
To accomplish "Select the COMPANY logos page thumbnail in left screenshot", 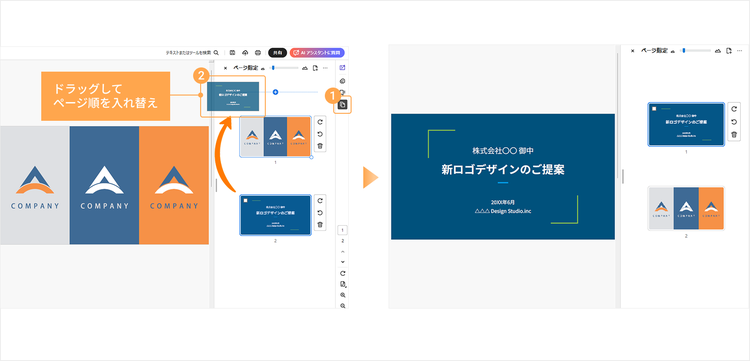I will click(x=276, y=136).
